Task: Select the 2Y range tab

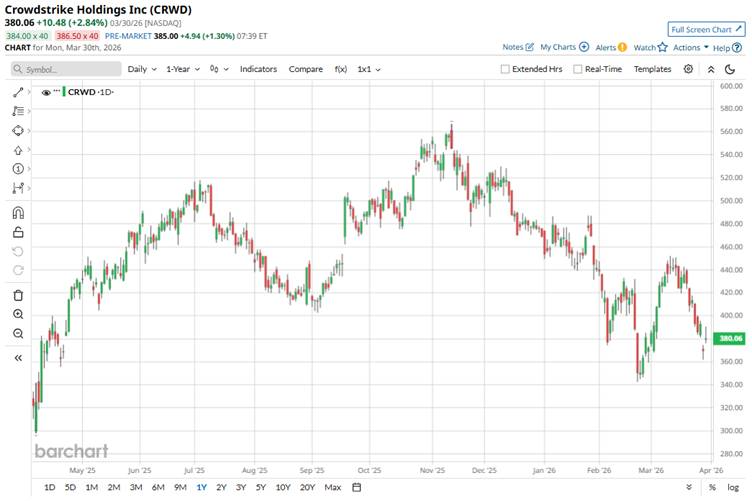Action: 221,487
